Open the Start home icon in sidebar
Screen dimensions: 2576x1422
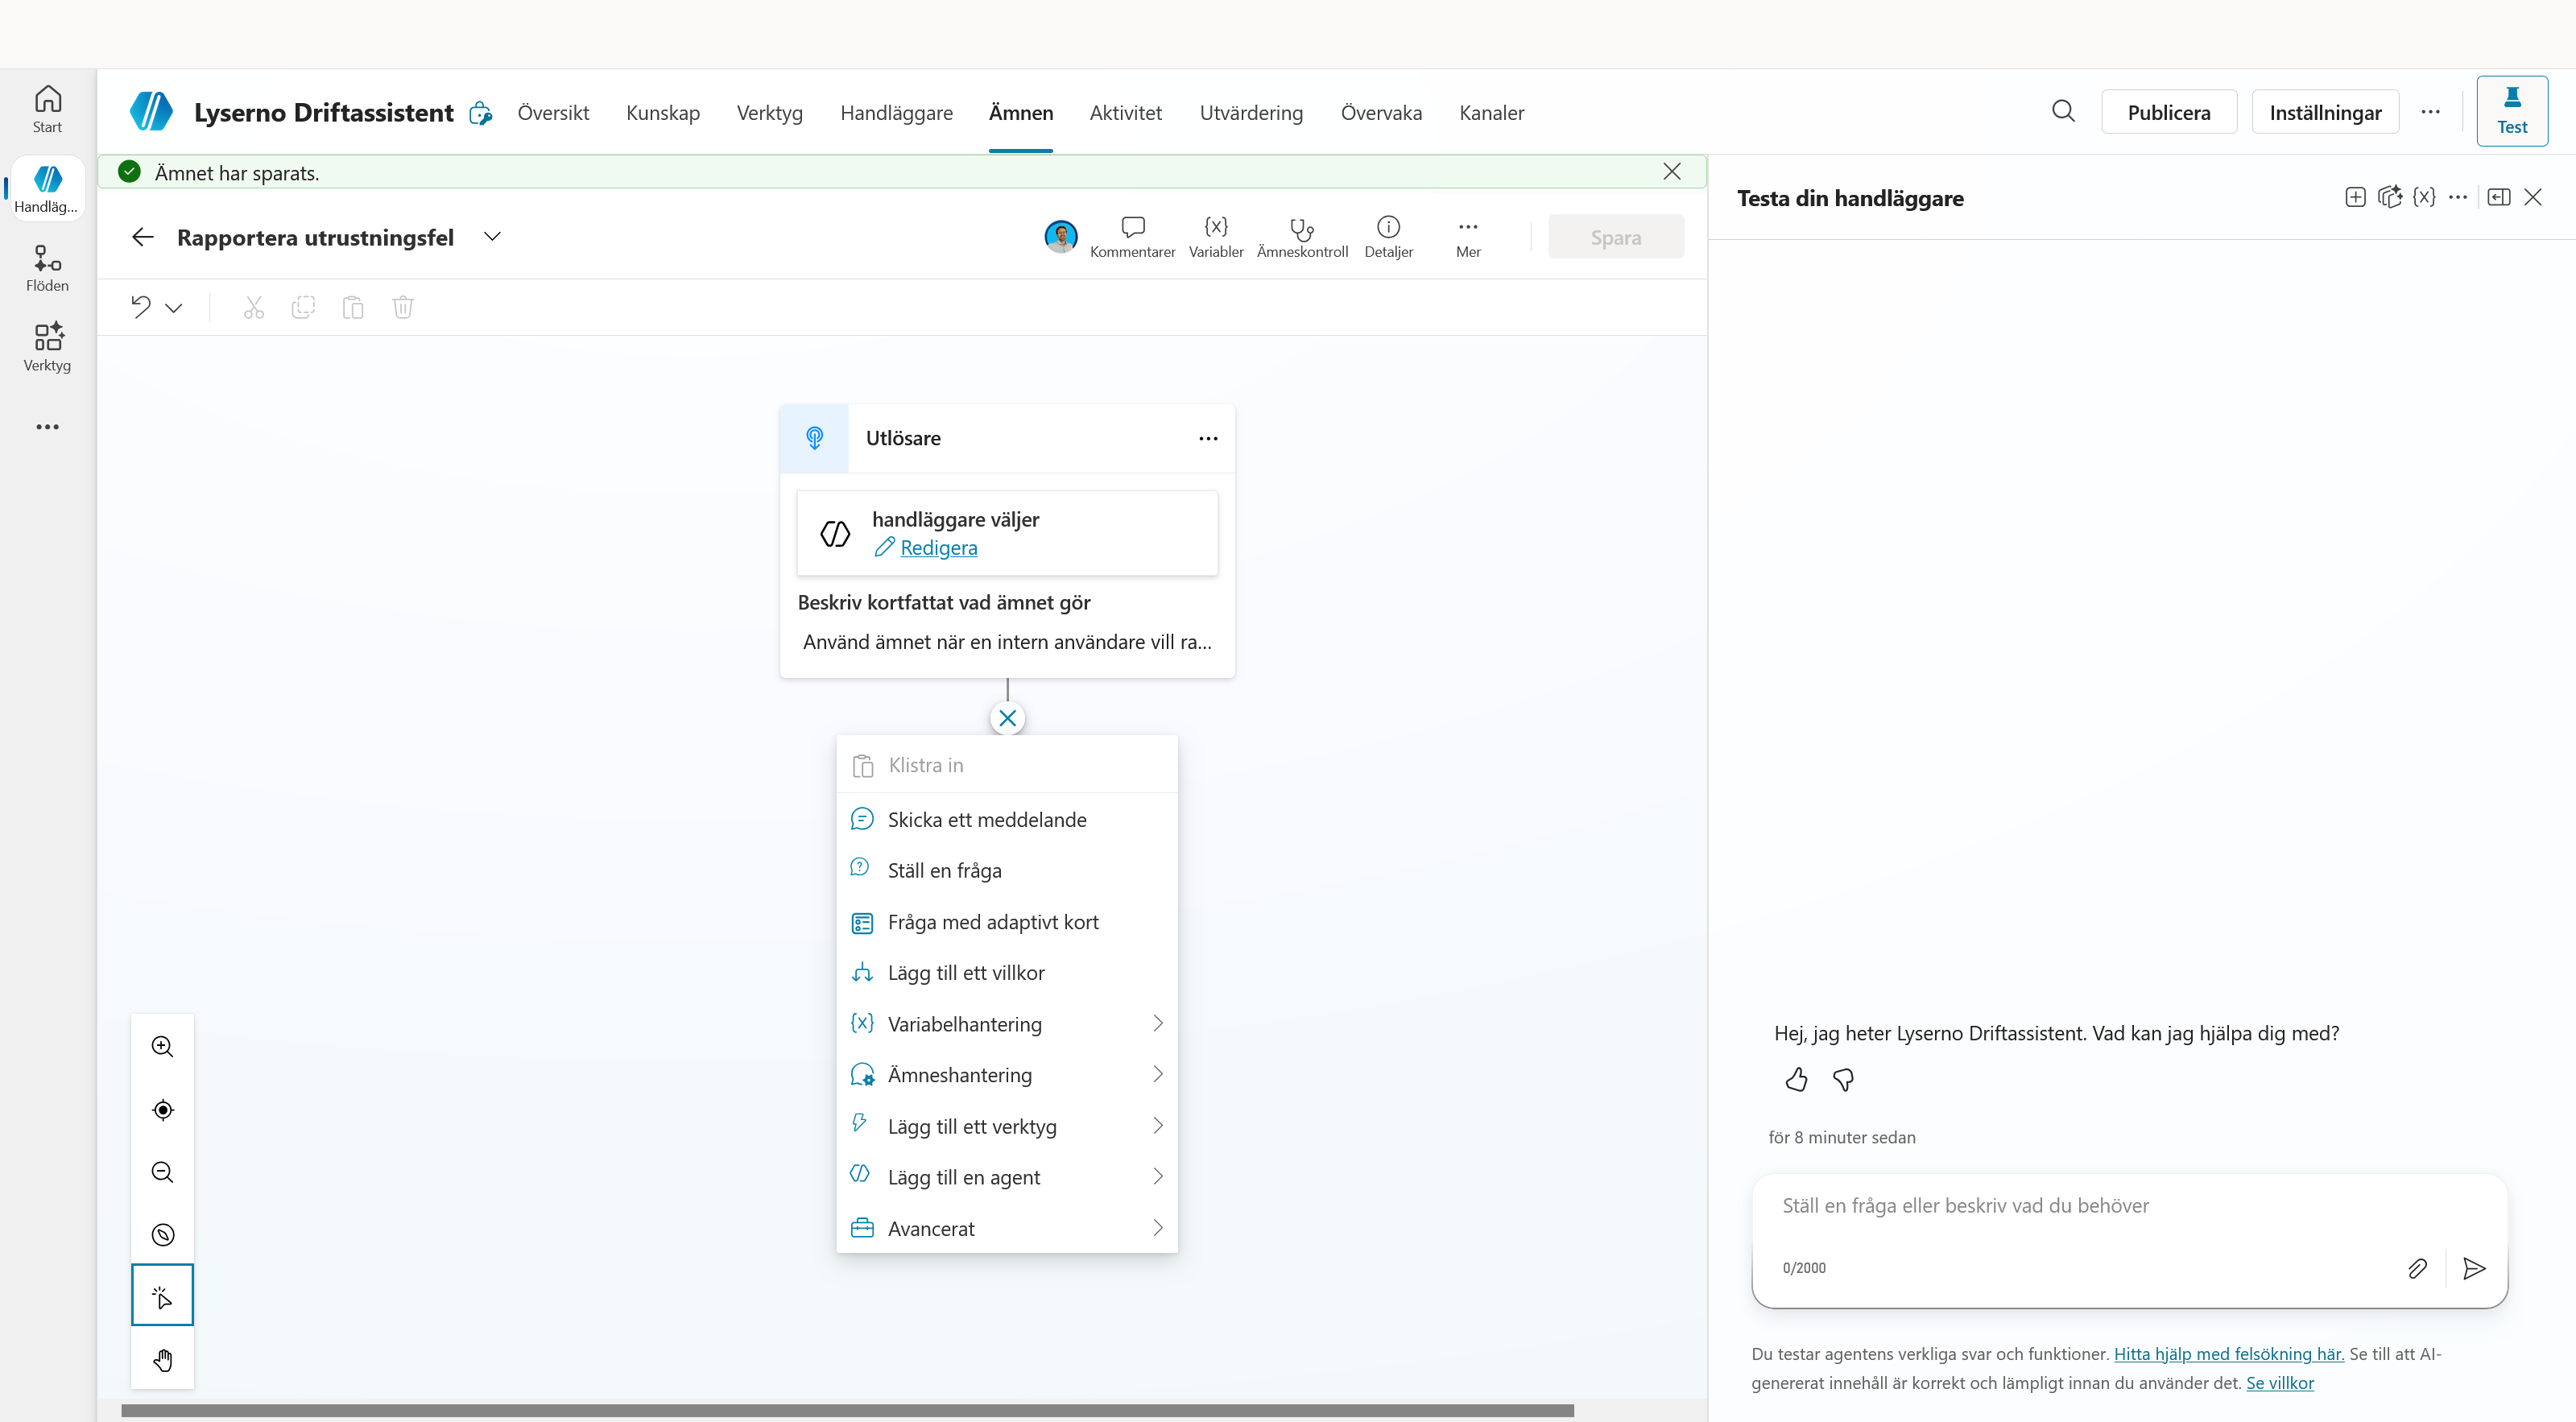tap(47, 109)
